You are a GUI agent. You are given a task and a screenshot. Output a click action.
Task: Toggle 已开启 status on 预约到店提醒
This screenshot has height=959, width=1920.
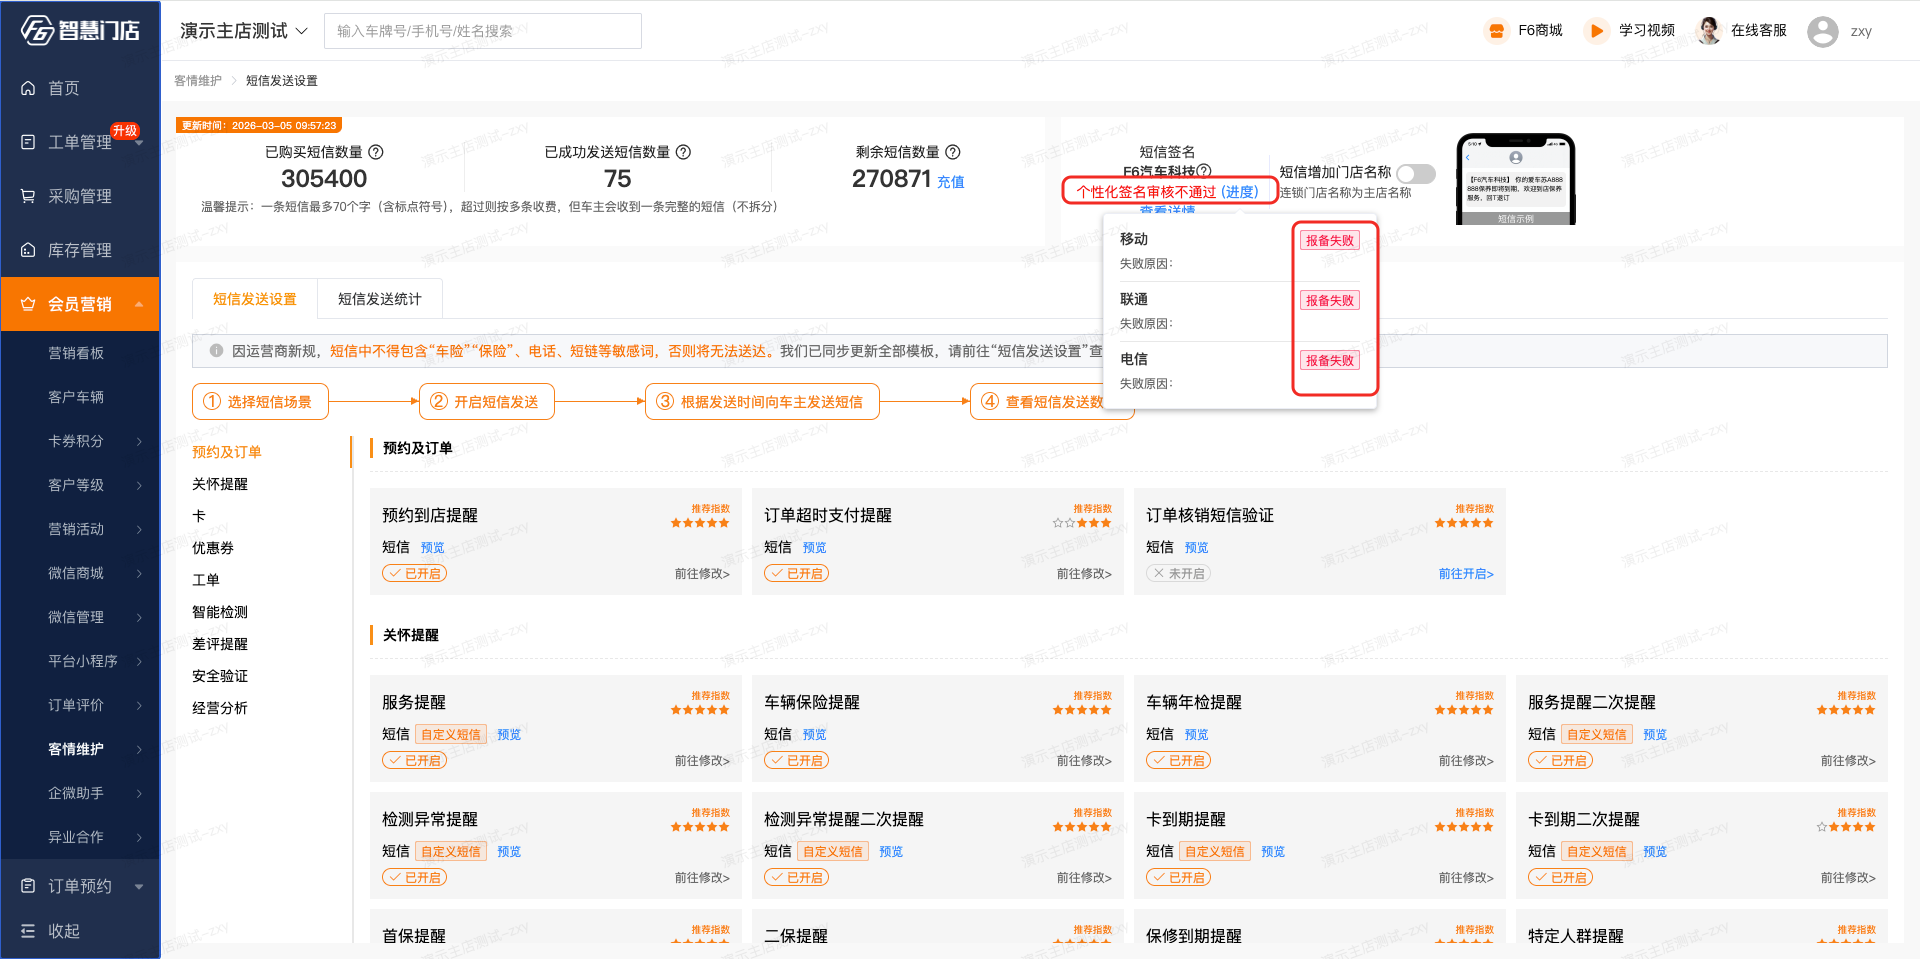[414, 573]
